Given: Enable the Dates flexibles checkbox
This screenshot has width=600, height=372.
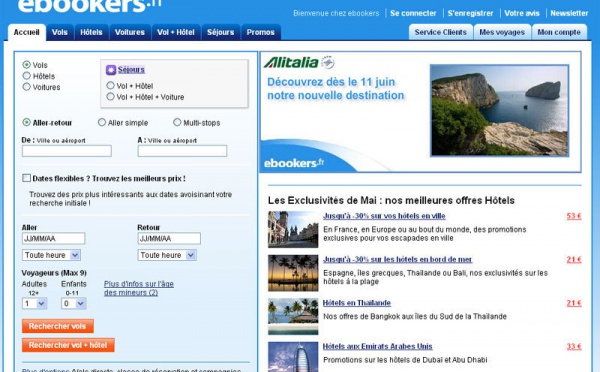Looking at the screenshot, I should pyautogui.click(x=26, y=178).
